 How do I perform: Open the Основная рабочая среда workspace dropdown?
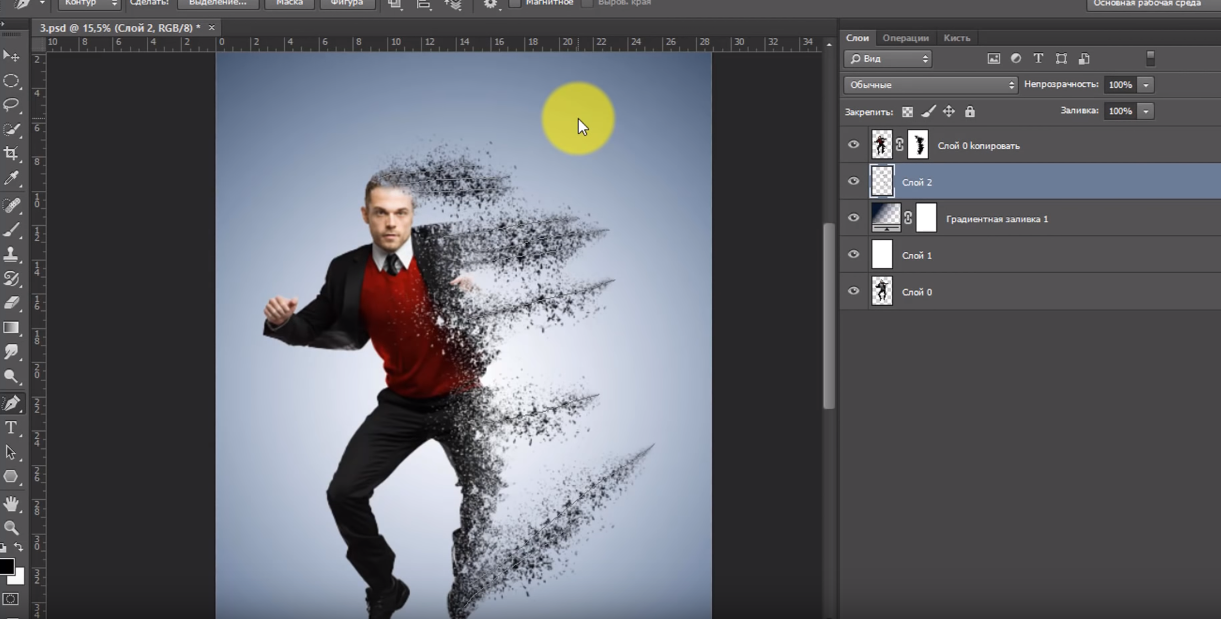pos(1153,4)
